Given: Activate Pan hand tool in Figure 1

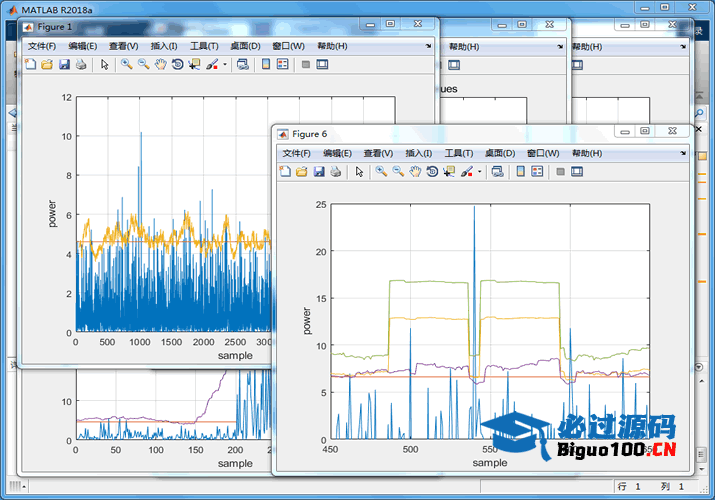Looking at the screenshot, I should (x=161, y=64).
